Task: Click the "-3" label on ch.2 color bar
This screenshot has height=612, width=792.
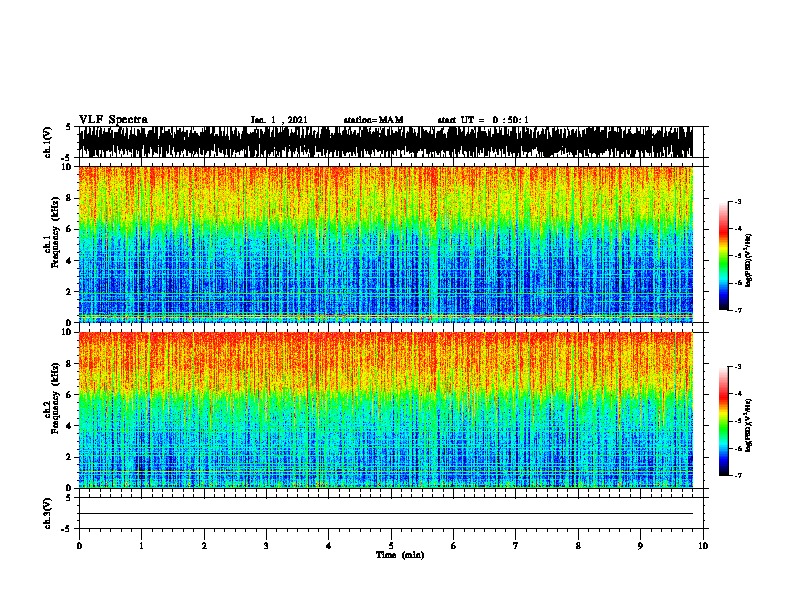Action: coord(737,367)
